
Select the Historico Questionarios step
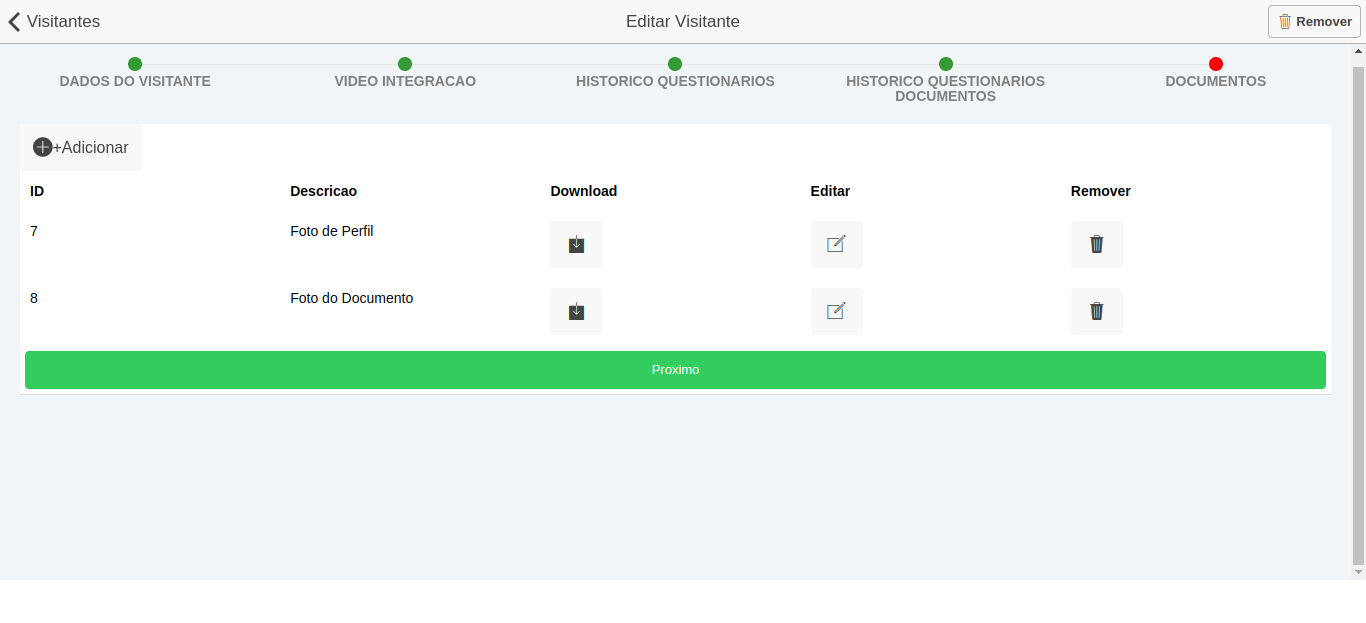pos(675,81)
